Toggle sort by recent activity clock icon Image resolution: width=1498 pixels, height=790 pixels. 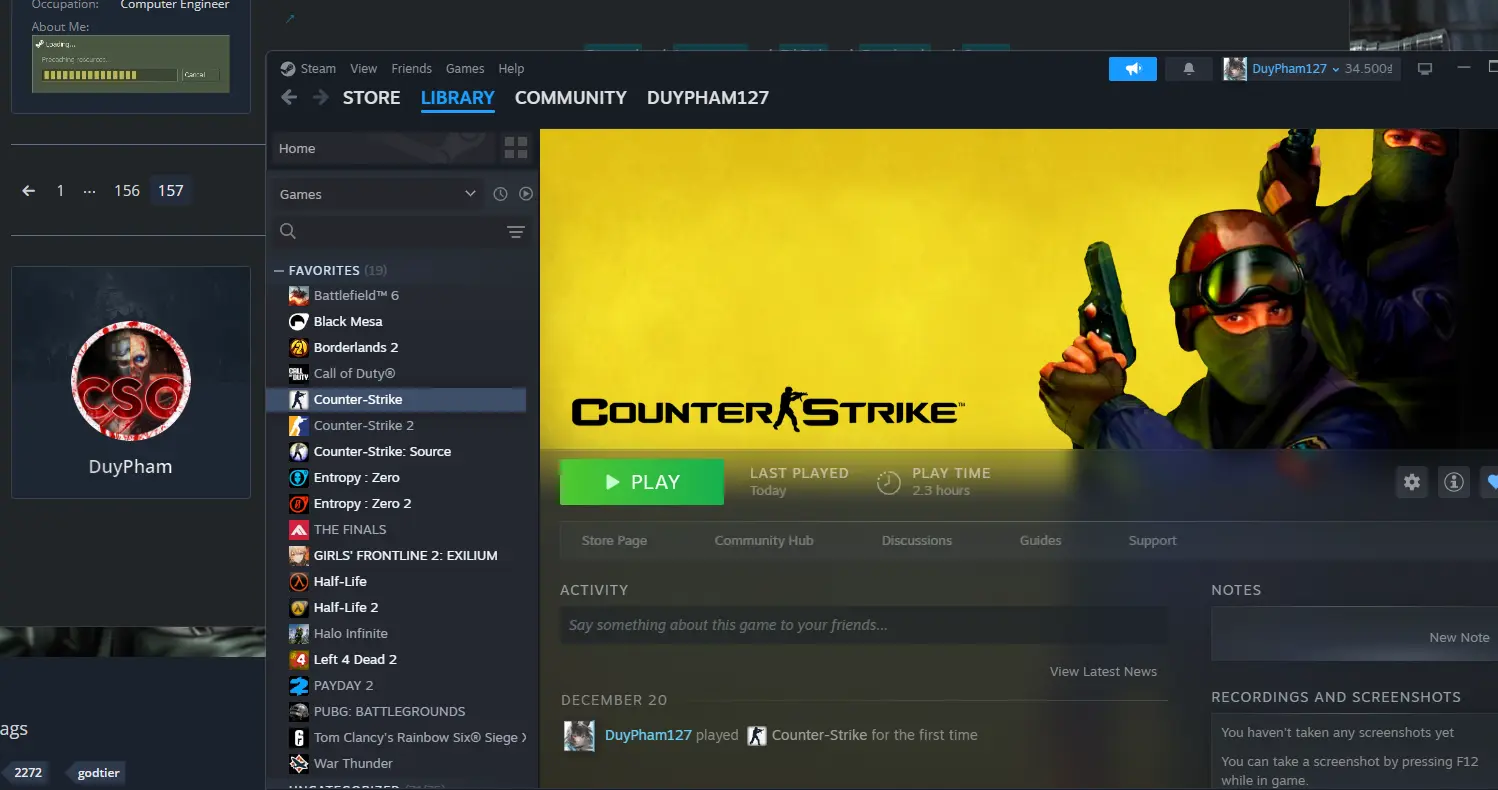(x=501, y=194)
